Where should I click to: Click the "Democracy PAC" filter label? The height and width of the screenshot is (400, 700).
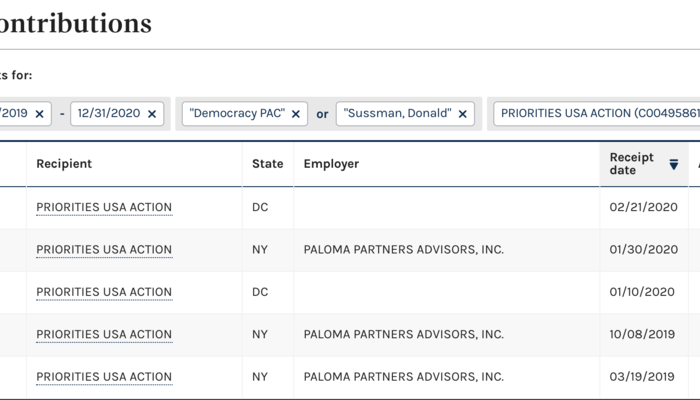pyautogui.click(x=236, y=114)
